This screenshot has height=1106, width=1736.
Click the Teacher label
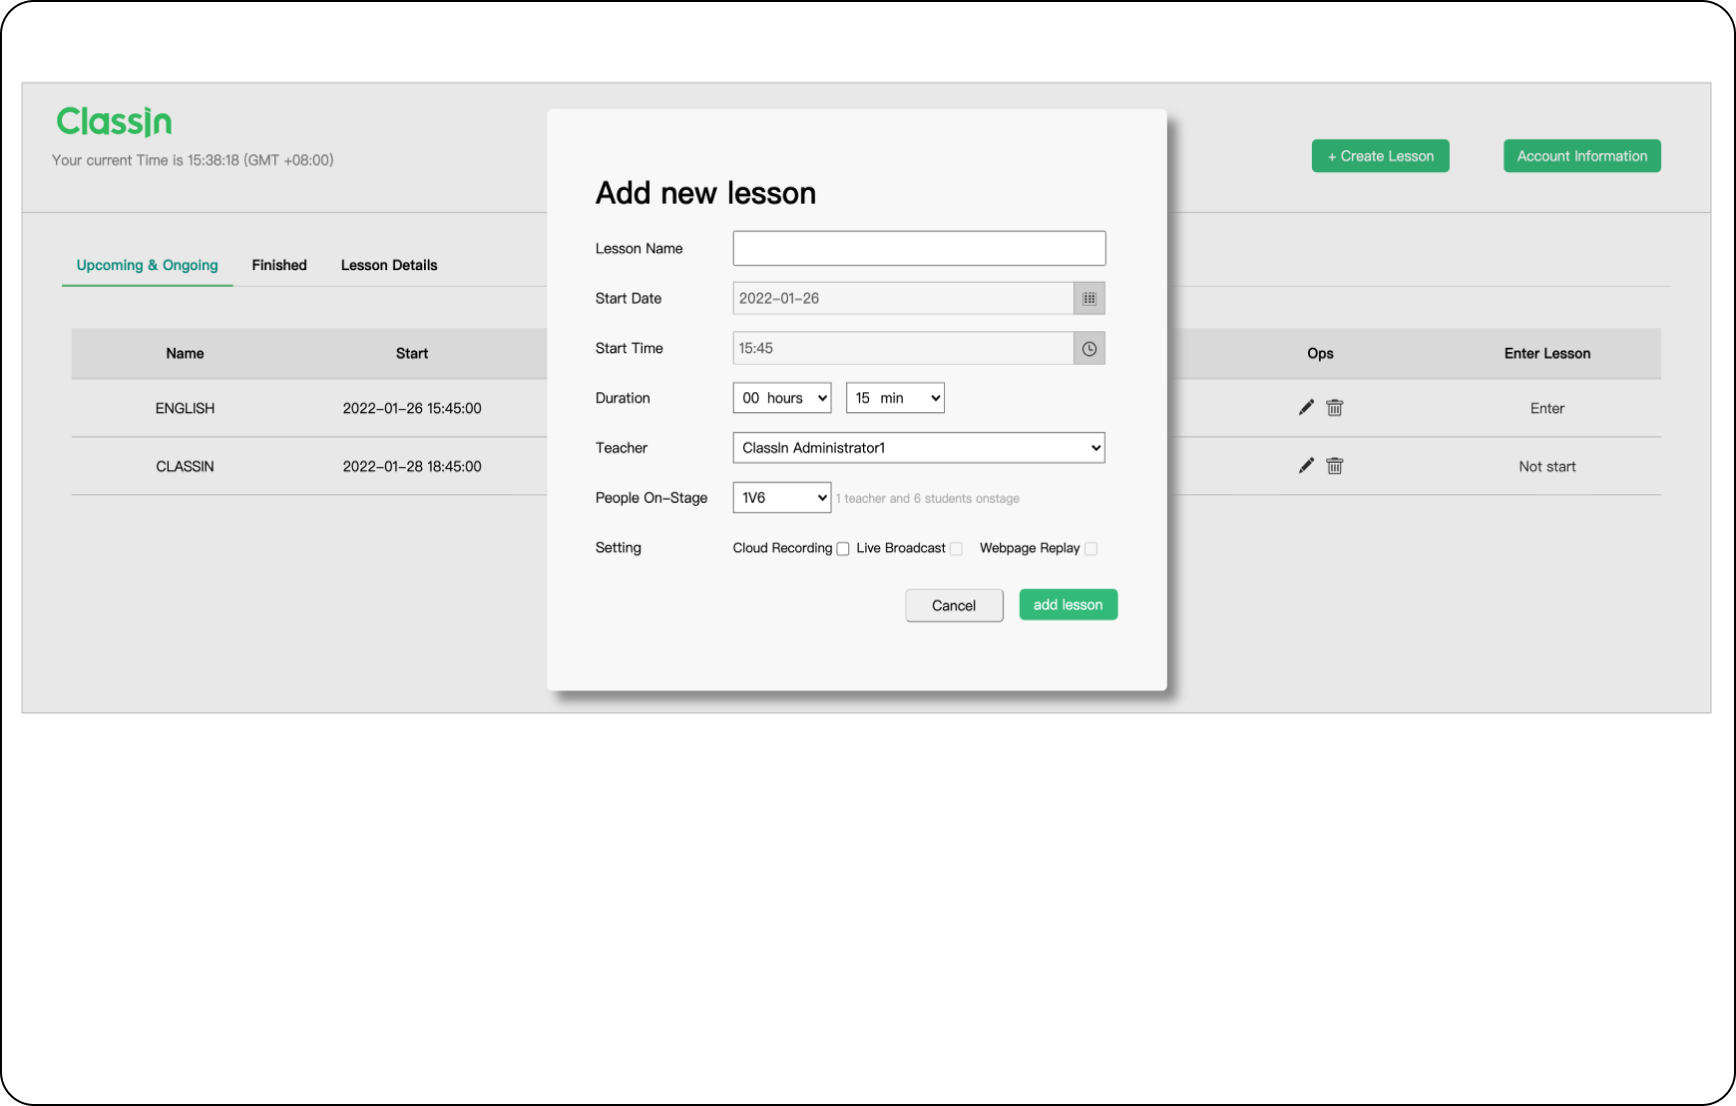(621, 448)
